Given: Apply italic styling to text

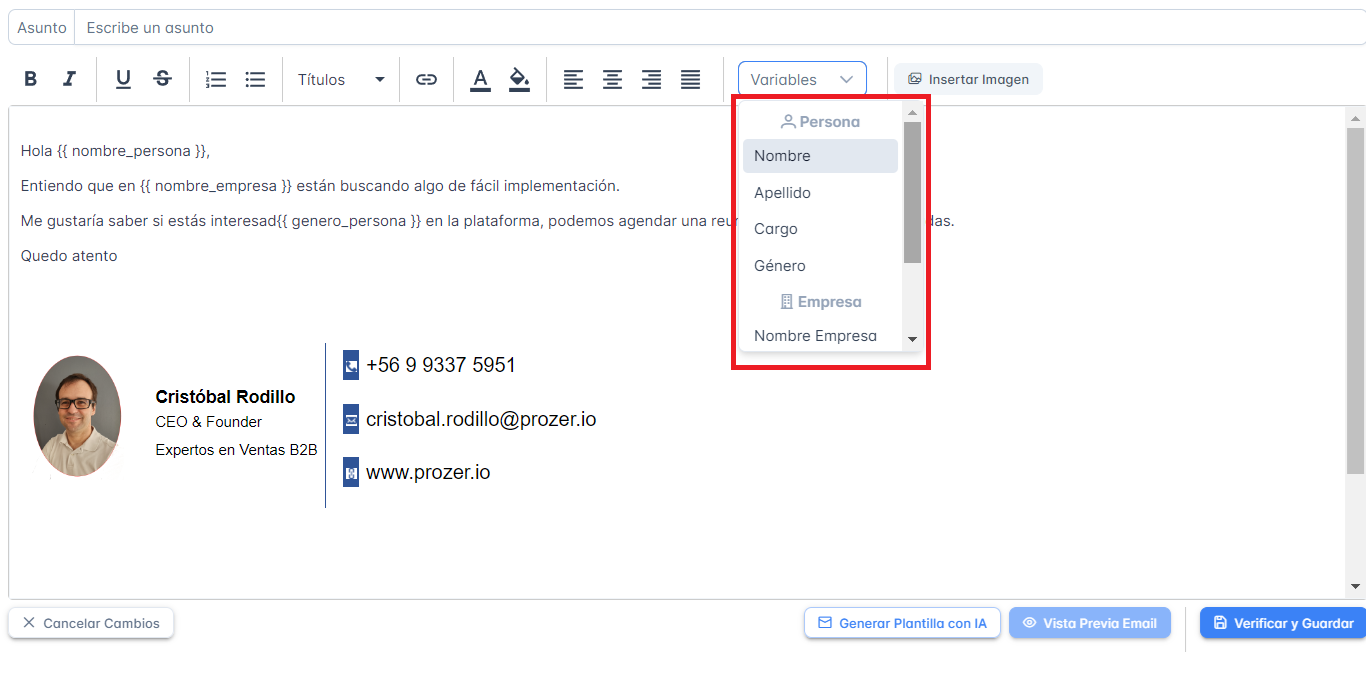Looking at the screenshot, I should [67, 79].
